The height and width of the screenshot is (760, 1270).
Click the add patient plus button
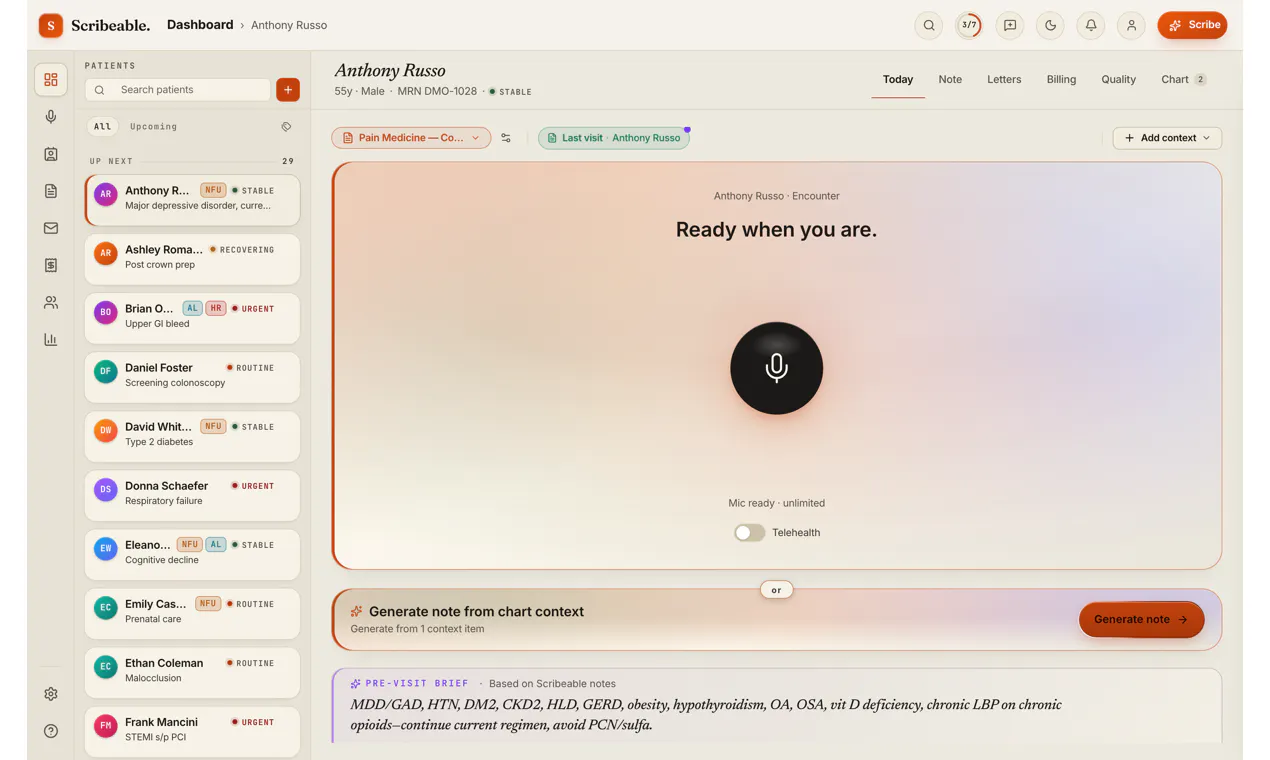click(287, 90)
